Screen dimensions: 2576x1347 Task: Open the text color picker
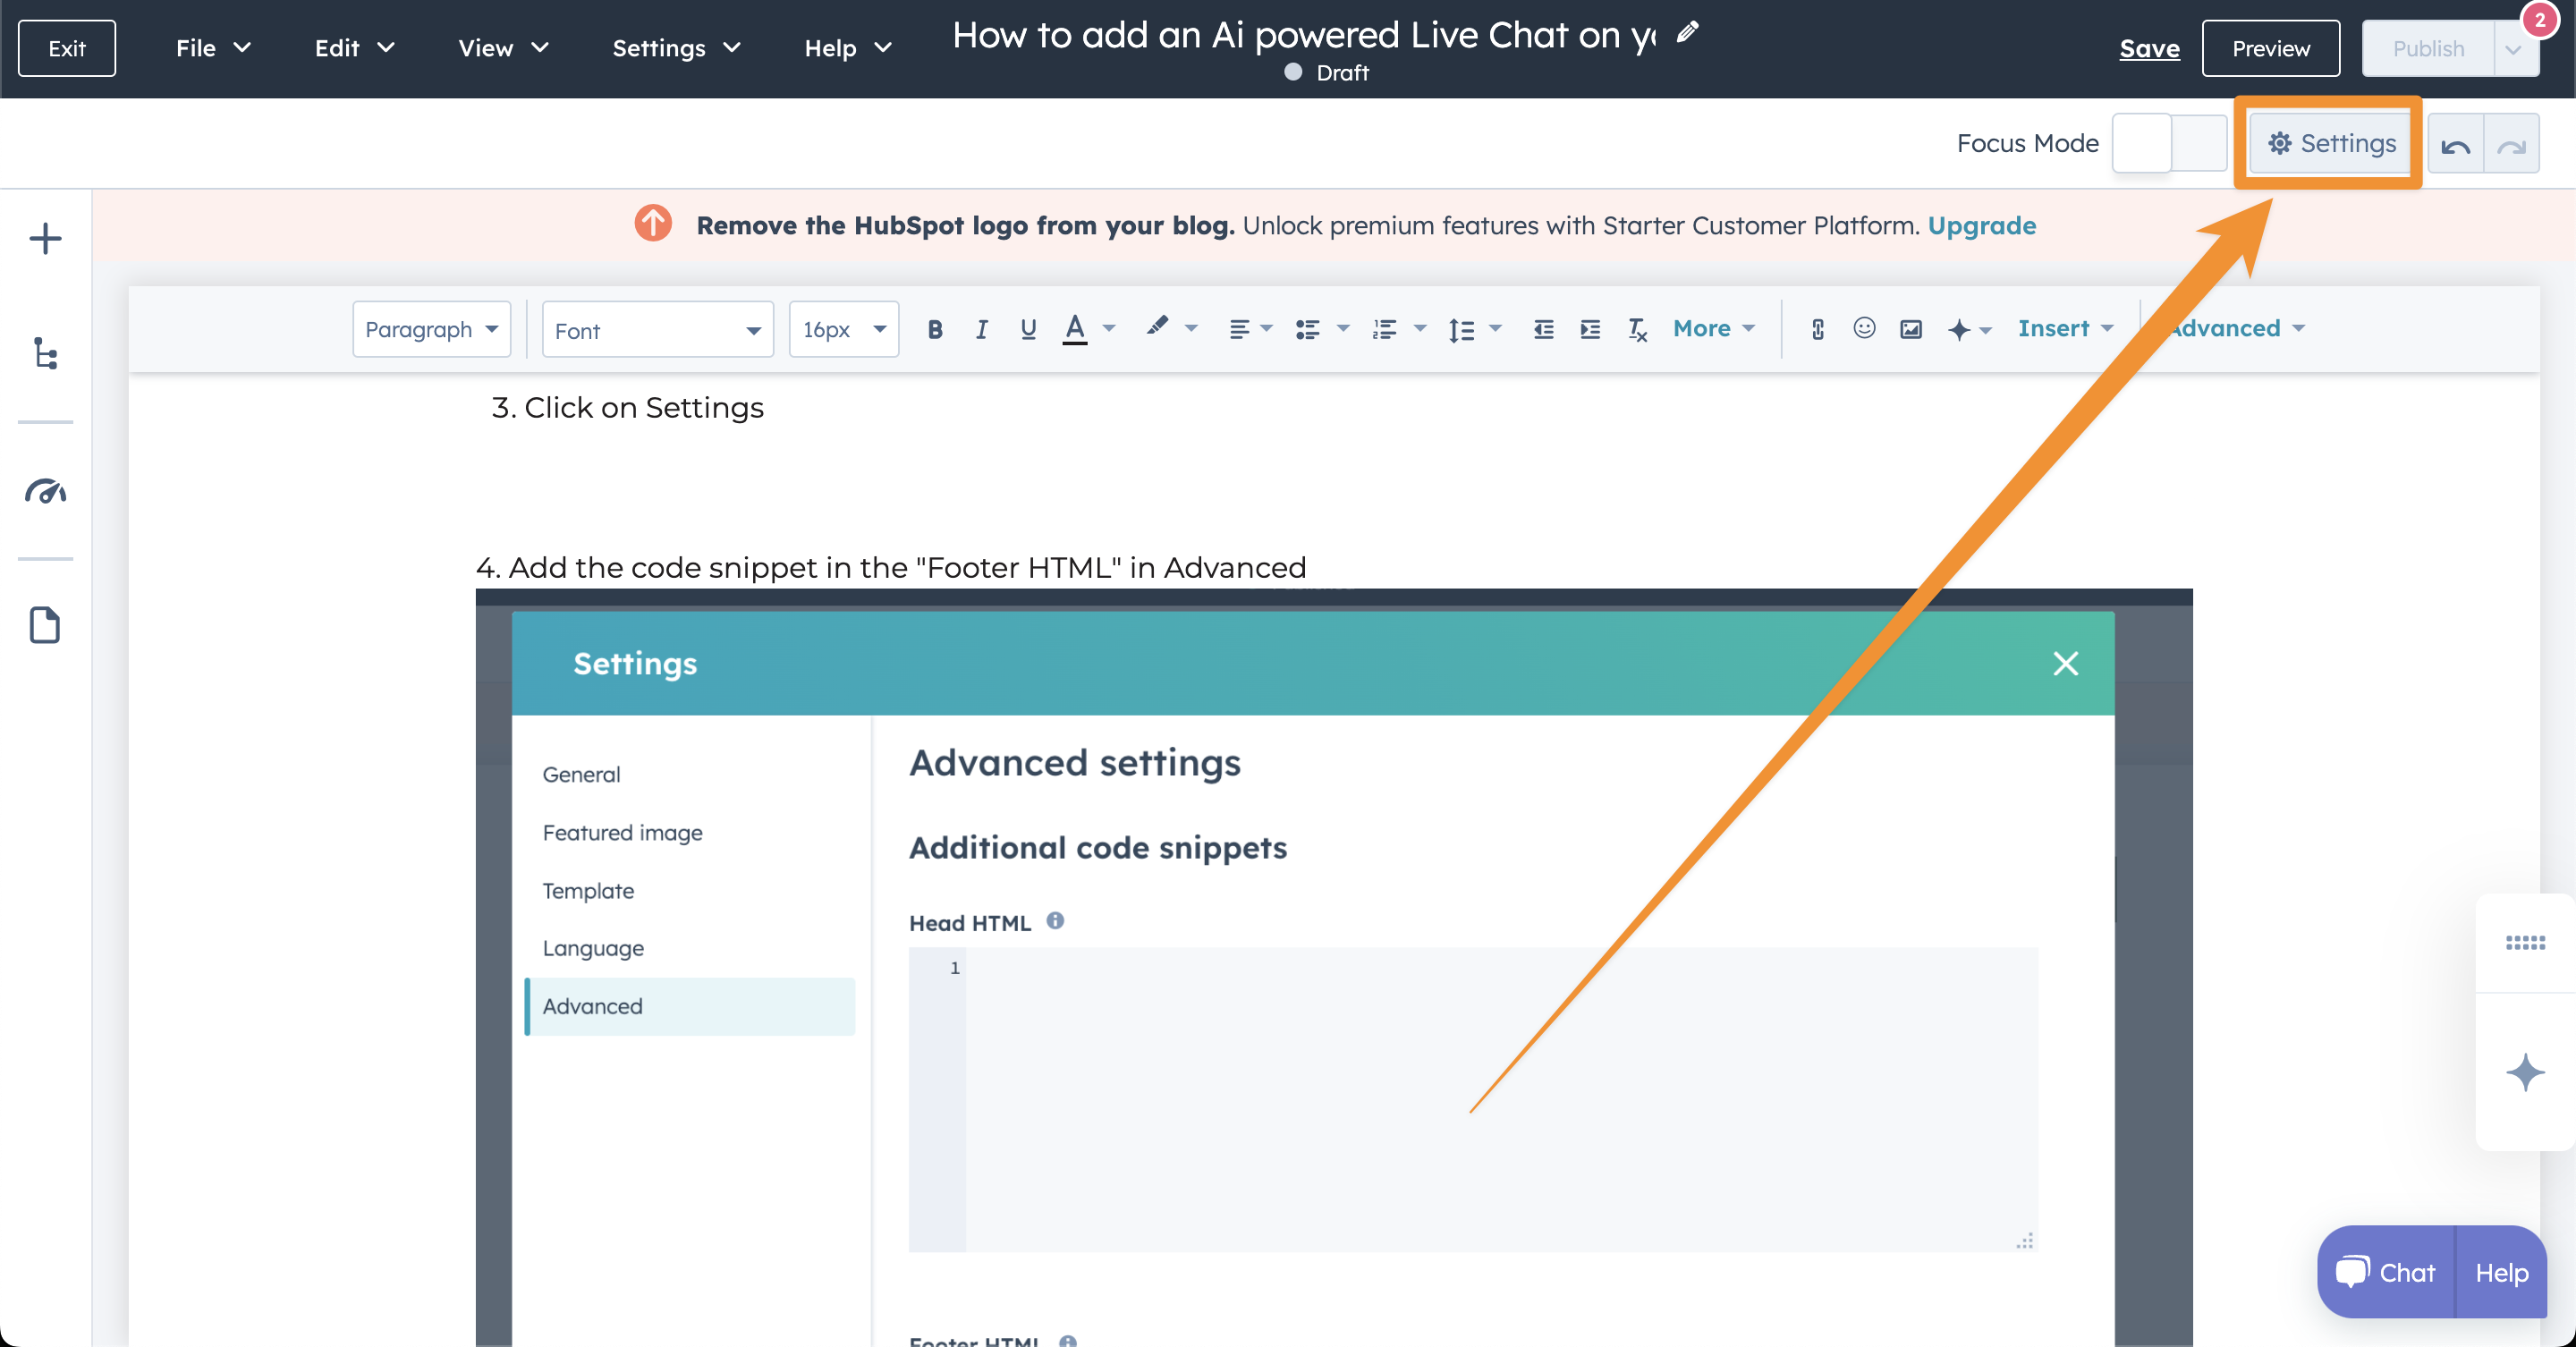click(1075, 328)
